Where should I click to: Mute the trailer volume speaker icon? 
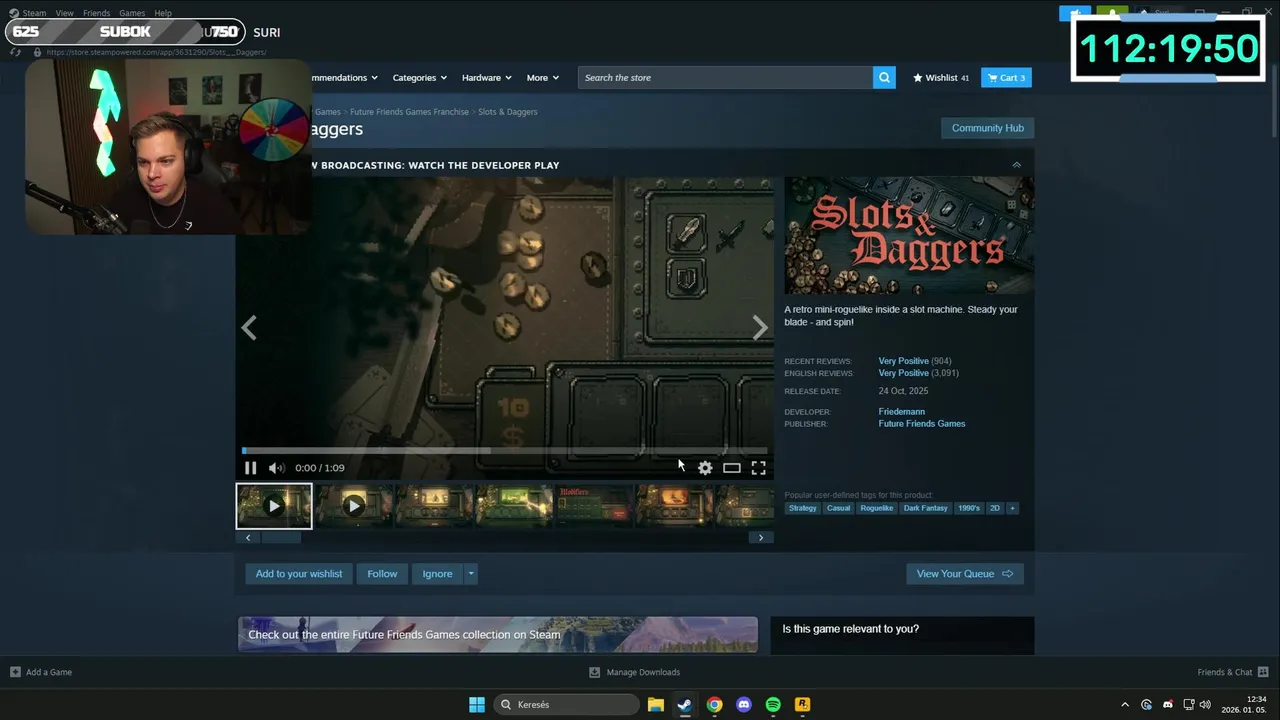click(277, 468)
